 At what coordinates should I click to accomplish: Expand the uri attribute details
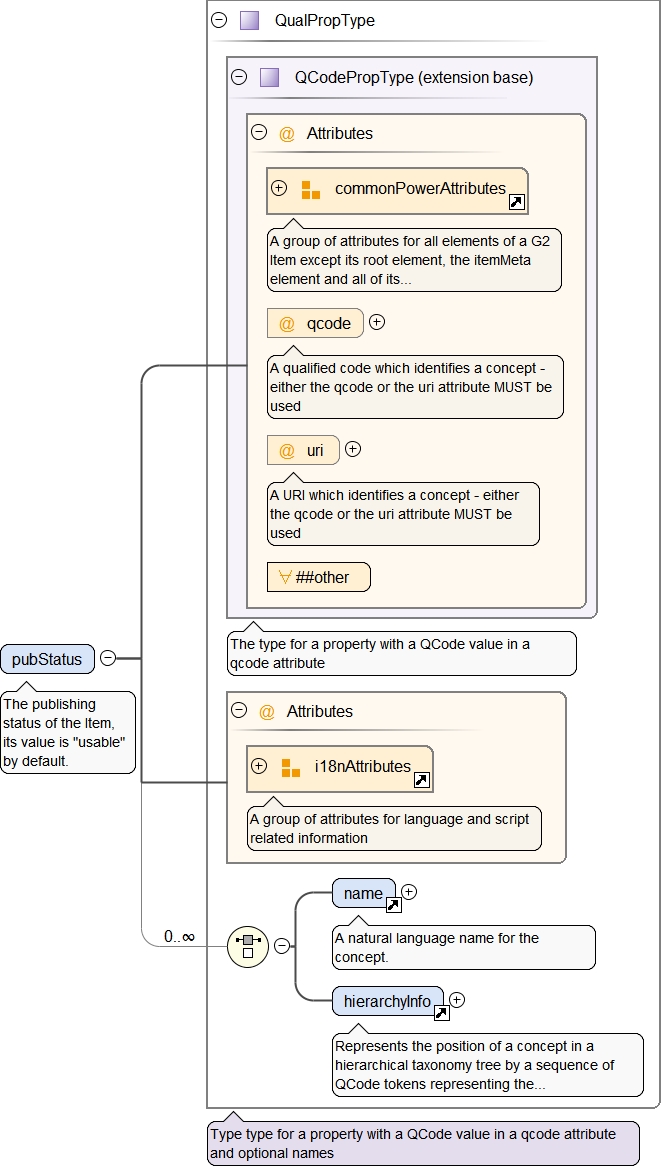[x=352, y=449]
